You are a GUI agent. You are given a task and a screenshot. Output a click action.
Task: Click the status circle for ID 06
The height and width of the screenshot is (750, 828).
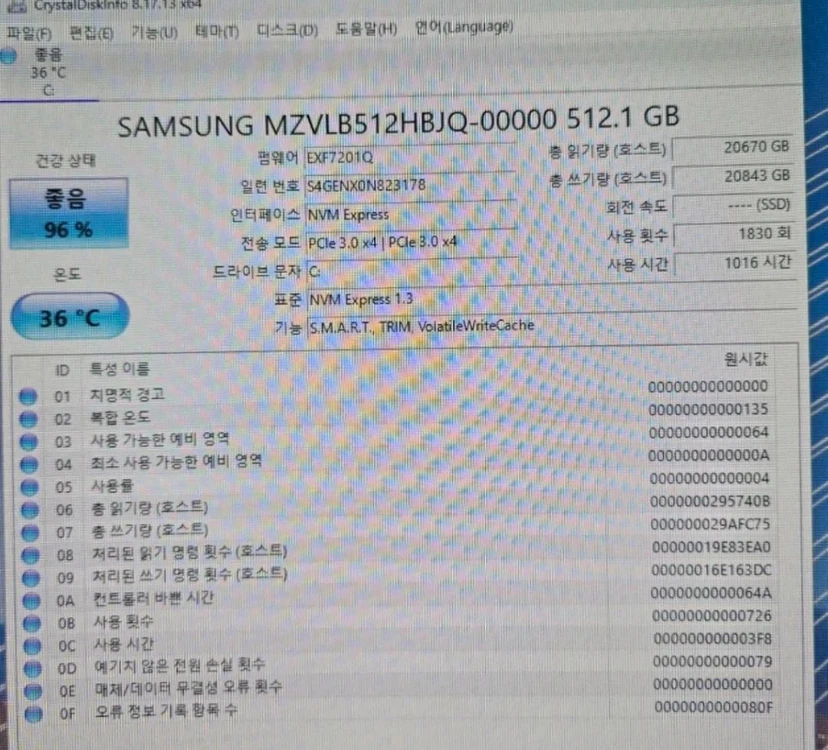coord(30,510)
